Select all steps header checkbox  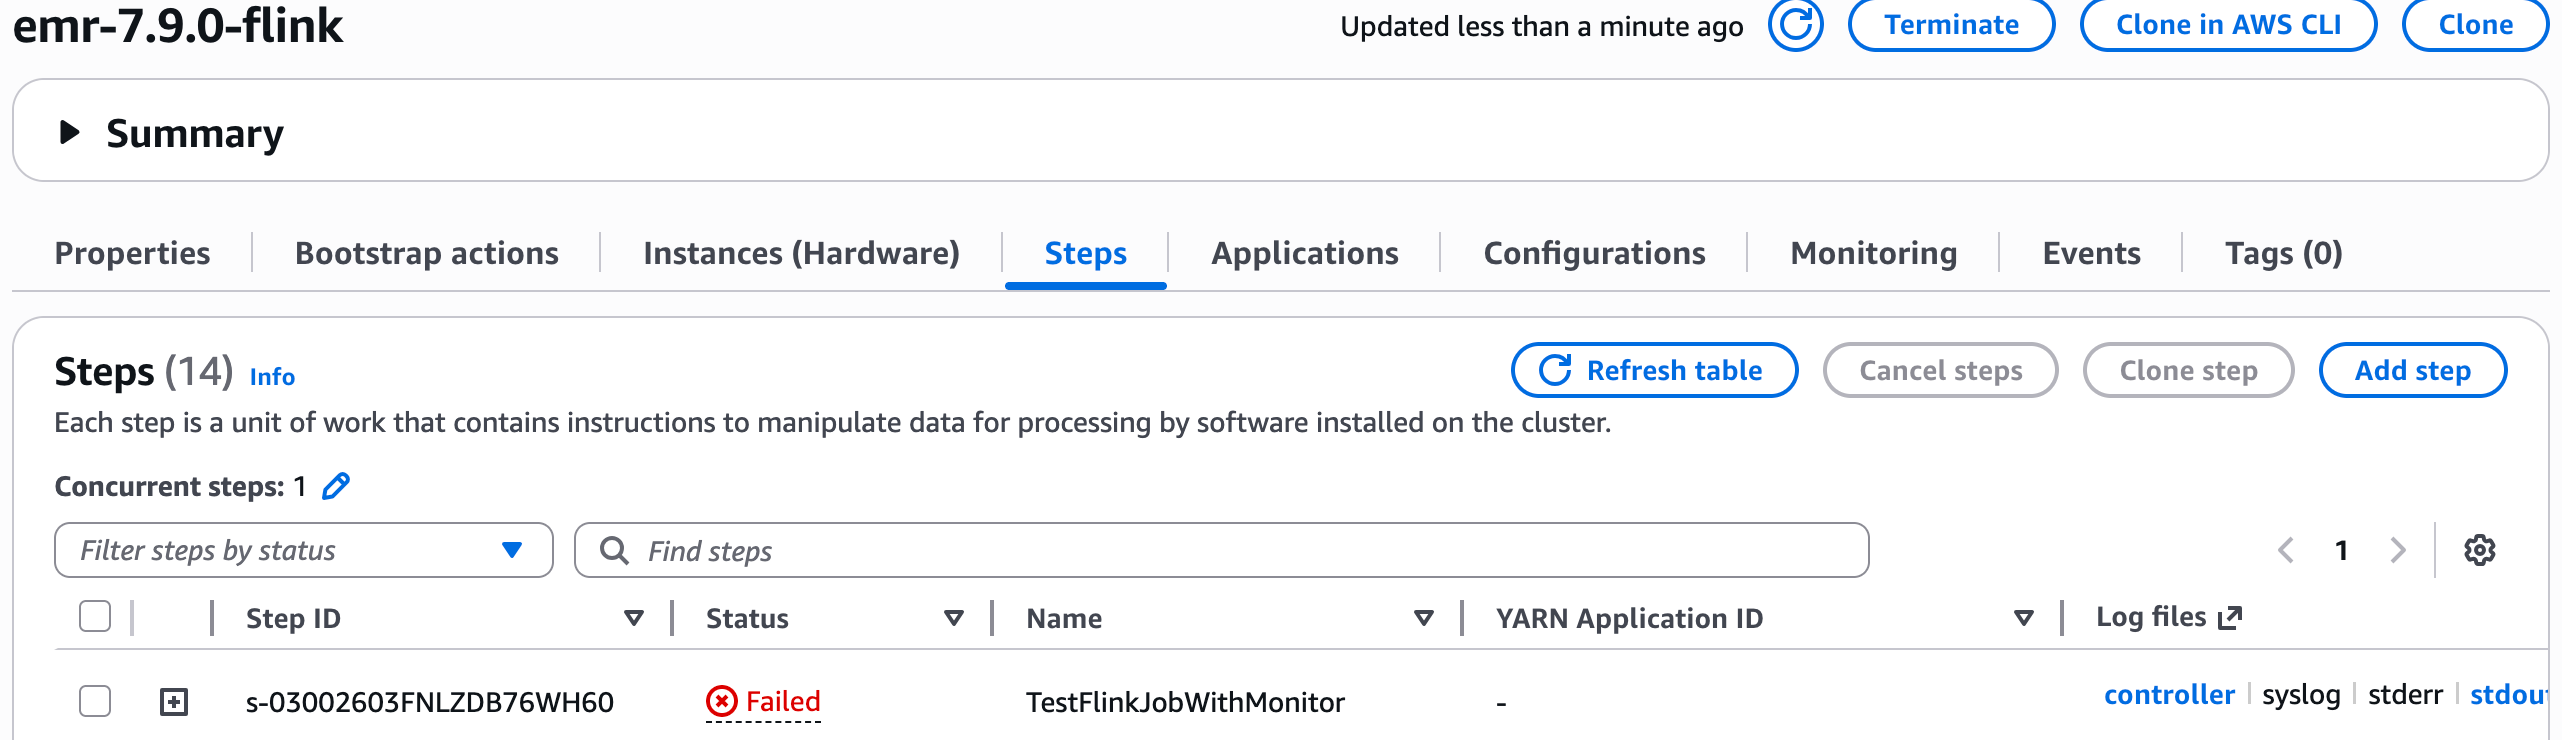[x=95, y=616]
